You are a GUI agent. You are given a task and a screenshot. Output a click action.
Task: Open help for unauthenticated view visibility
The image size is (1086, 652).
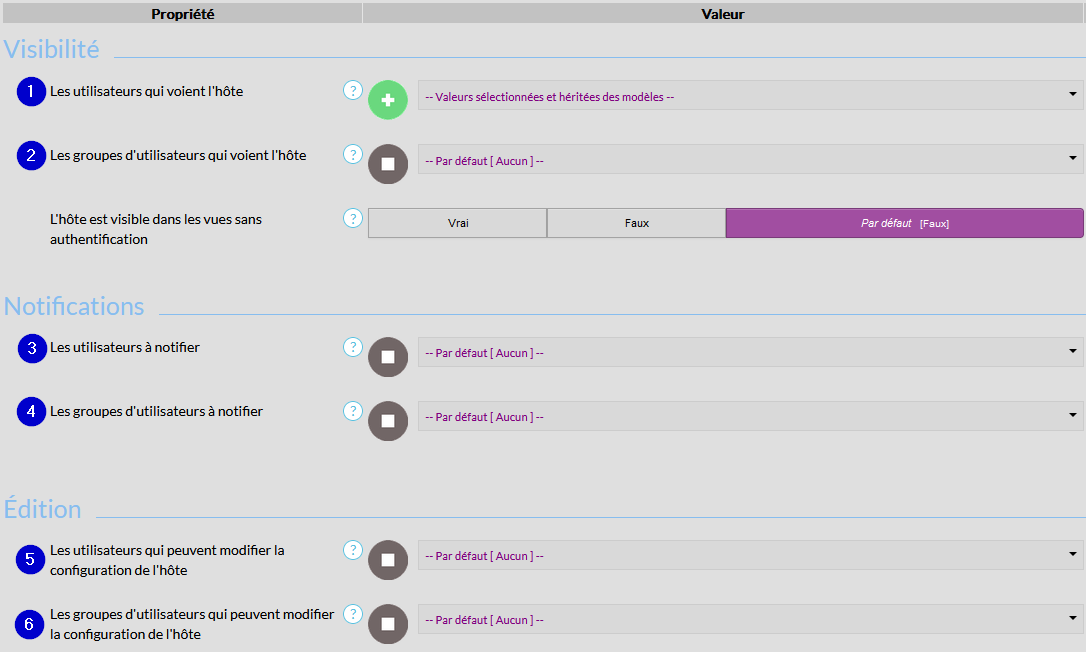coord(352,218)
